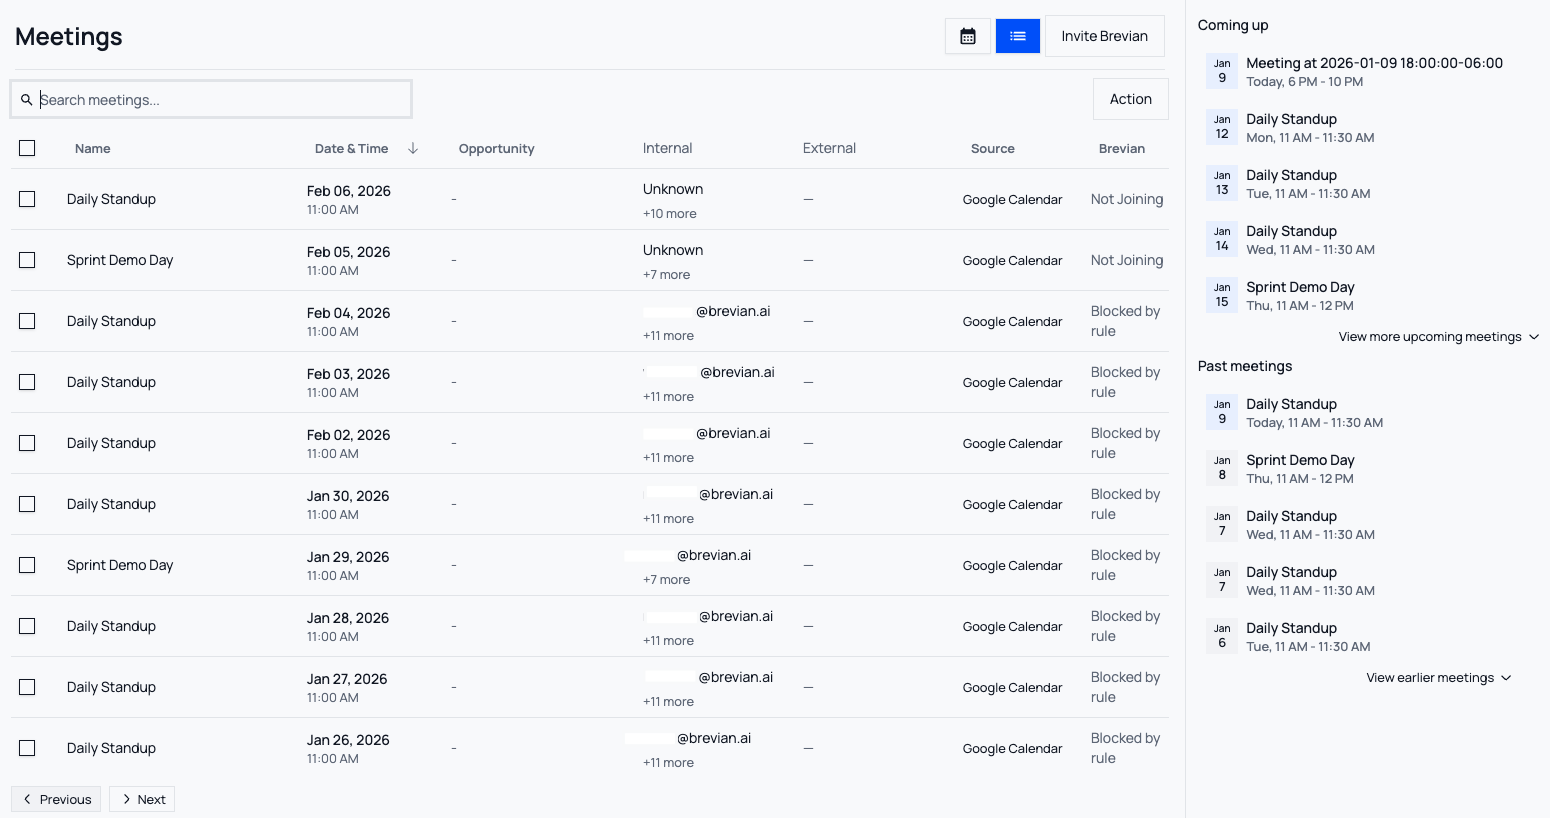Image resolution: width=1550 pixels, height=818 pixels.
Task: Go to the Previous page
Action: tap(56, 799)
